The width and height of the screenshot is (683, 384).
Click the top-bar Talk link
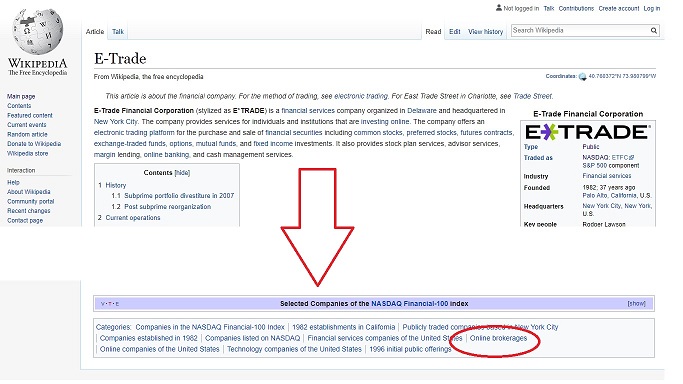[x=549, y=8]
